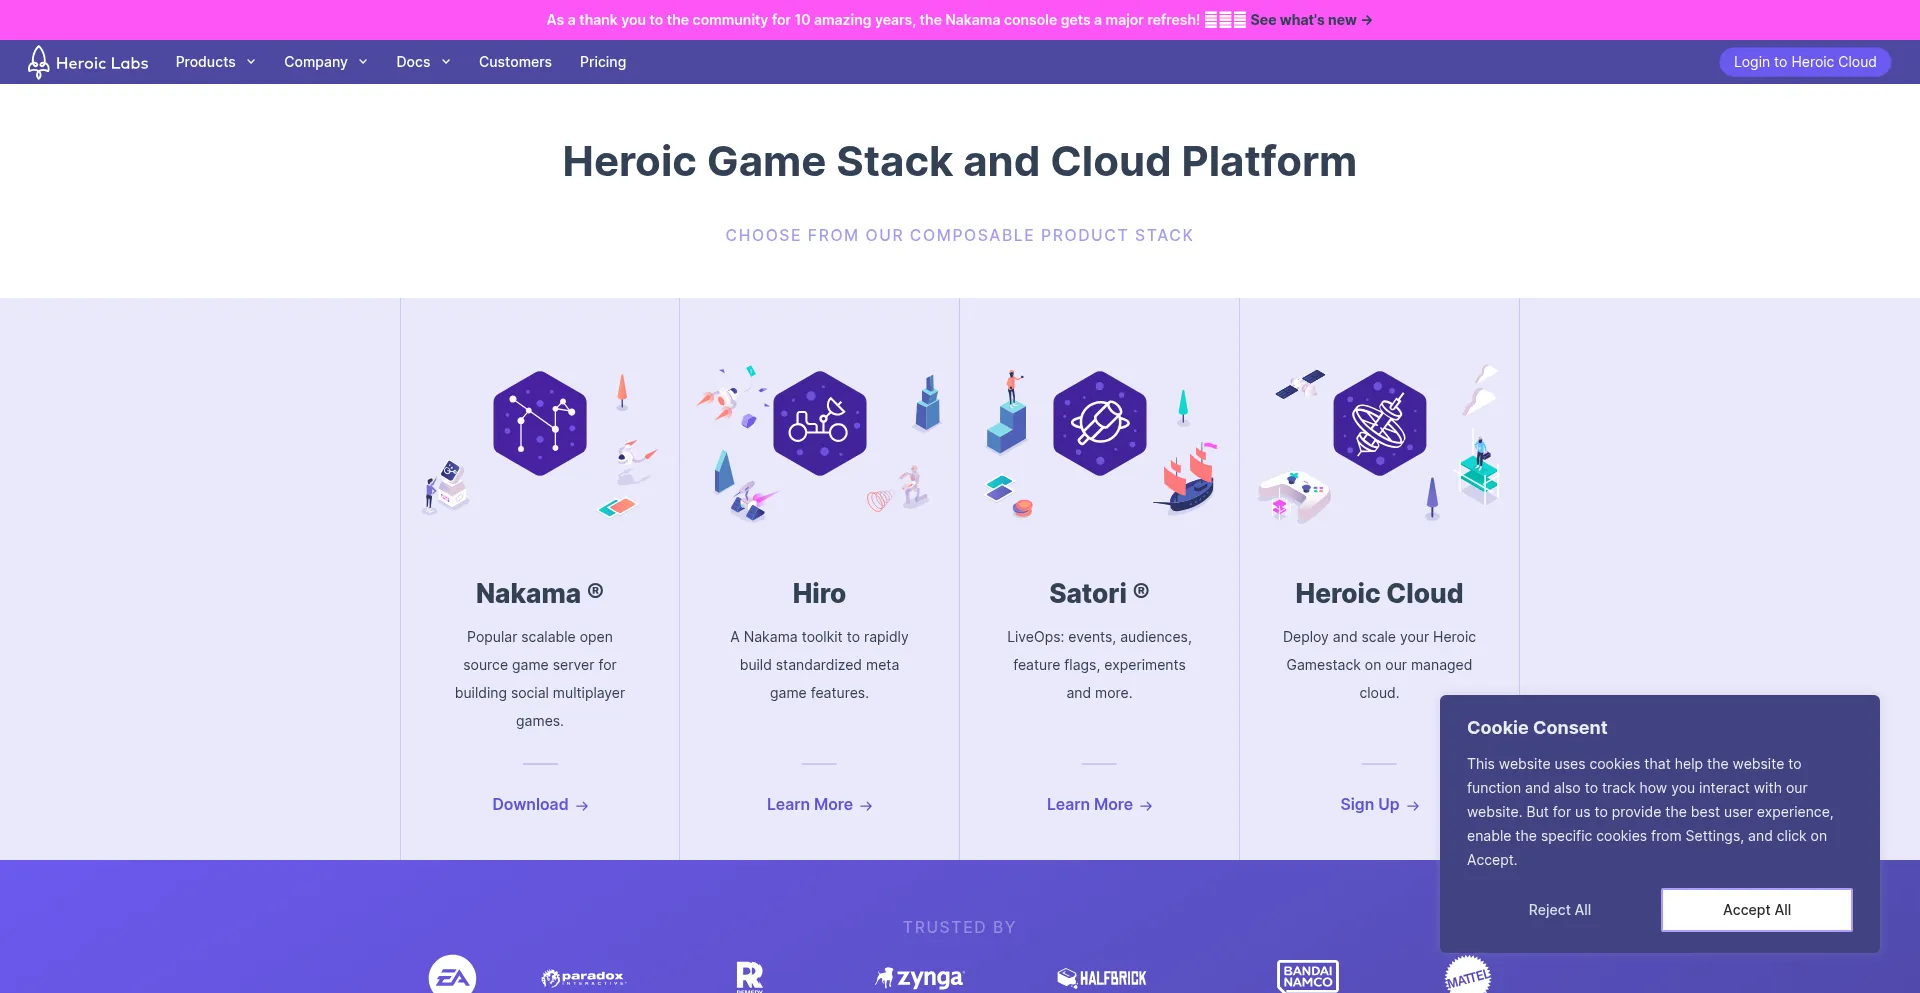The width and height of the screenshot is (1920, 993).
Task: Accept all cookies in consent dialog
Action: click(x=1756, y=910)
